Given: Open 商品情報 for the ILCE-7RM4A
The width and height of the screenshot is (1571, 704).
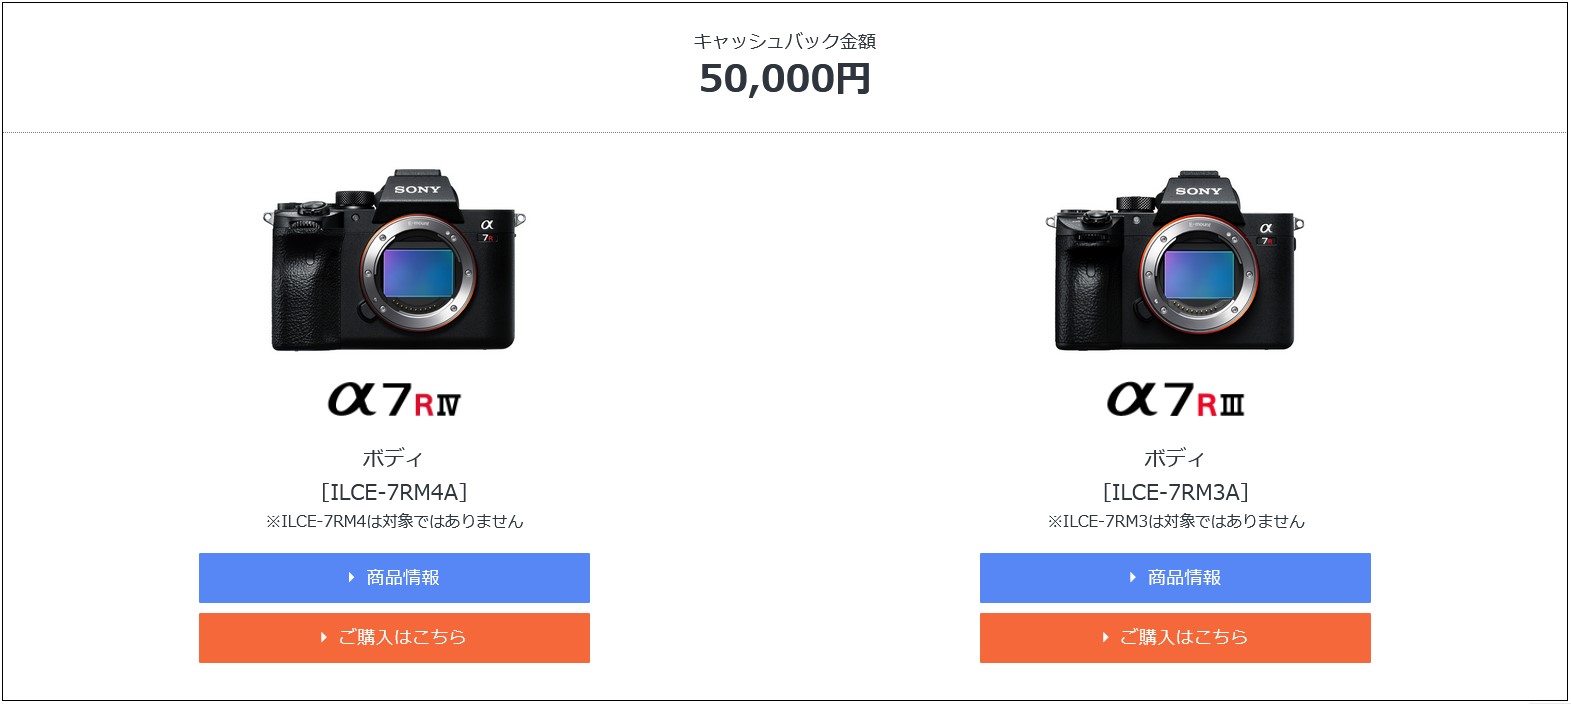Looking at the screenshot, I should point(394,578).
